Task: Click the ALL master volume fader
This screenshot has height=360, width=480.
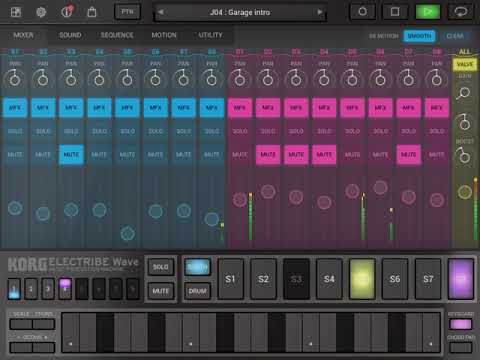Action: pyautogui.click(x=464, y=192)
